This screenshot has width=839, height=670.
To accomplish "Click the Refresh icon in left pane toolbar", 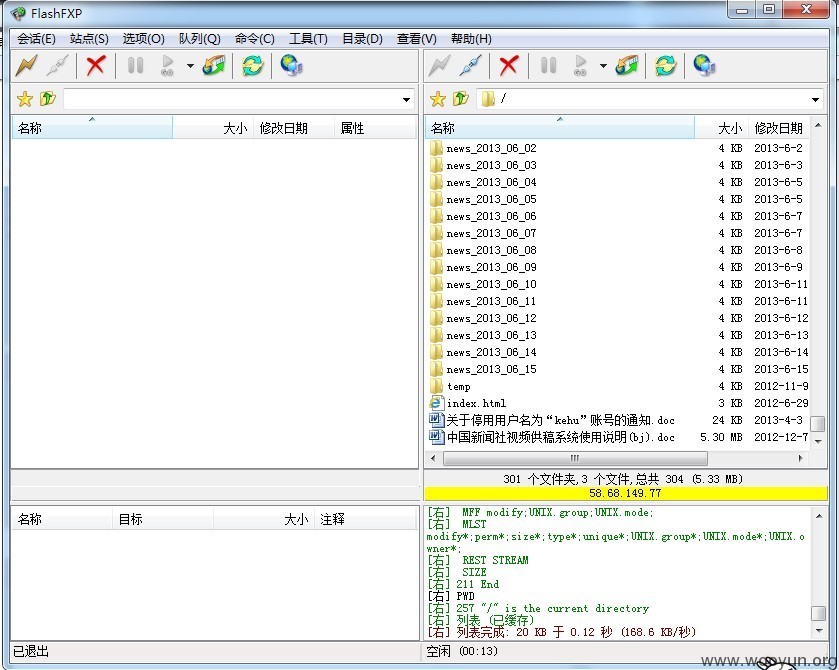I will pos(253,66).
